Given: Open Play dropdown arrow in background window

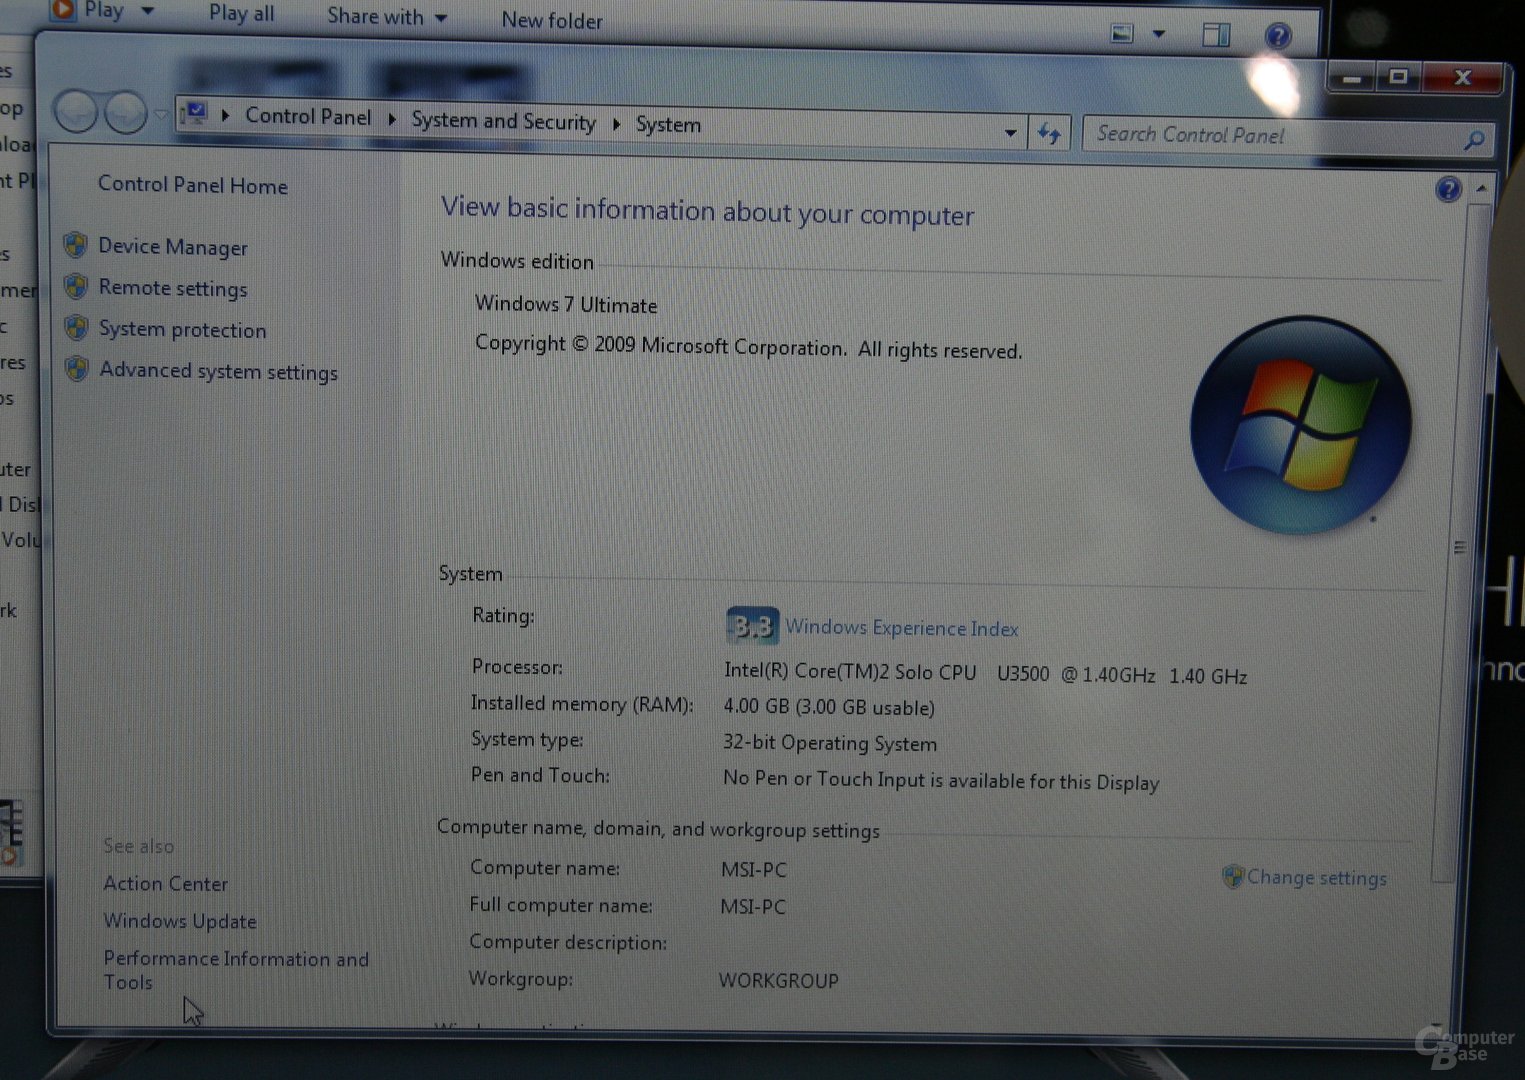Looking at the screenshot, I should pos(148,12).
